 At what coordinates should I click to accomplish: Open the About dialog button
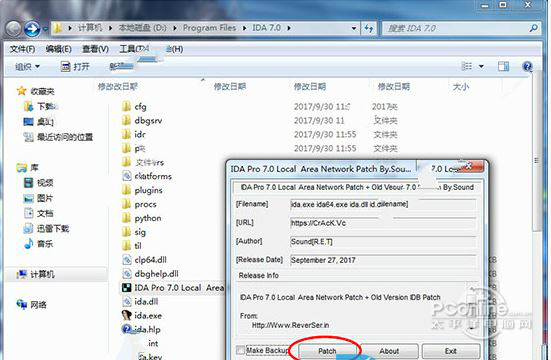(389, 351)
